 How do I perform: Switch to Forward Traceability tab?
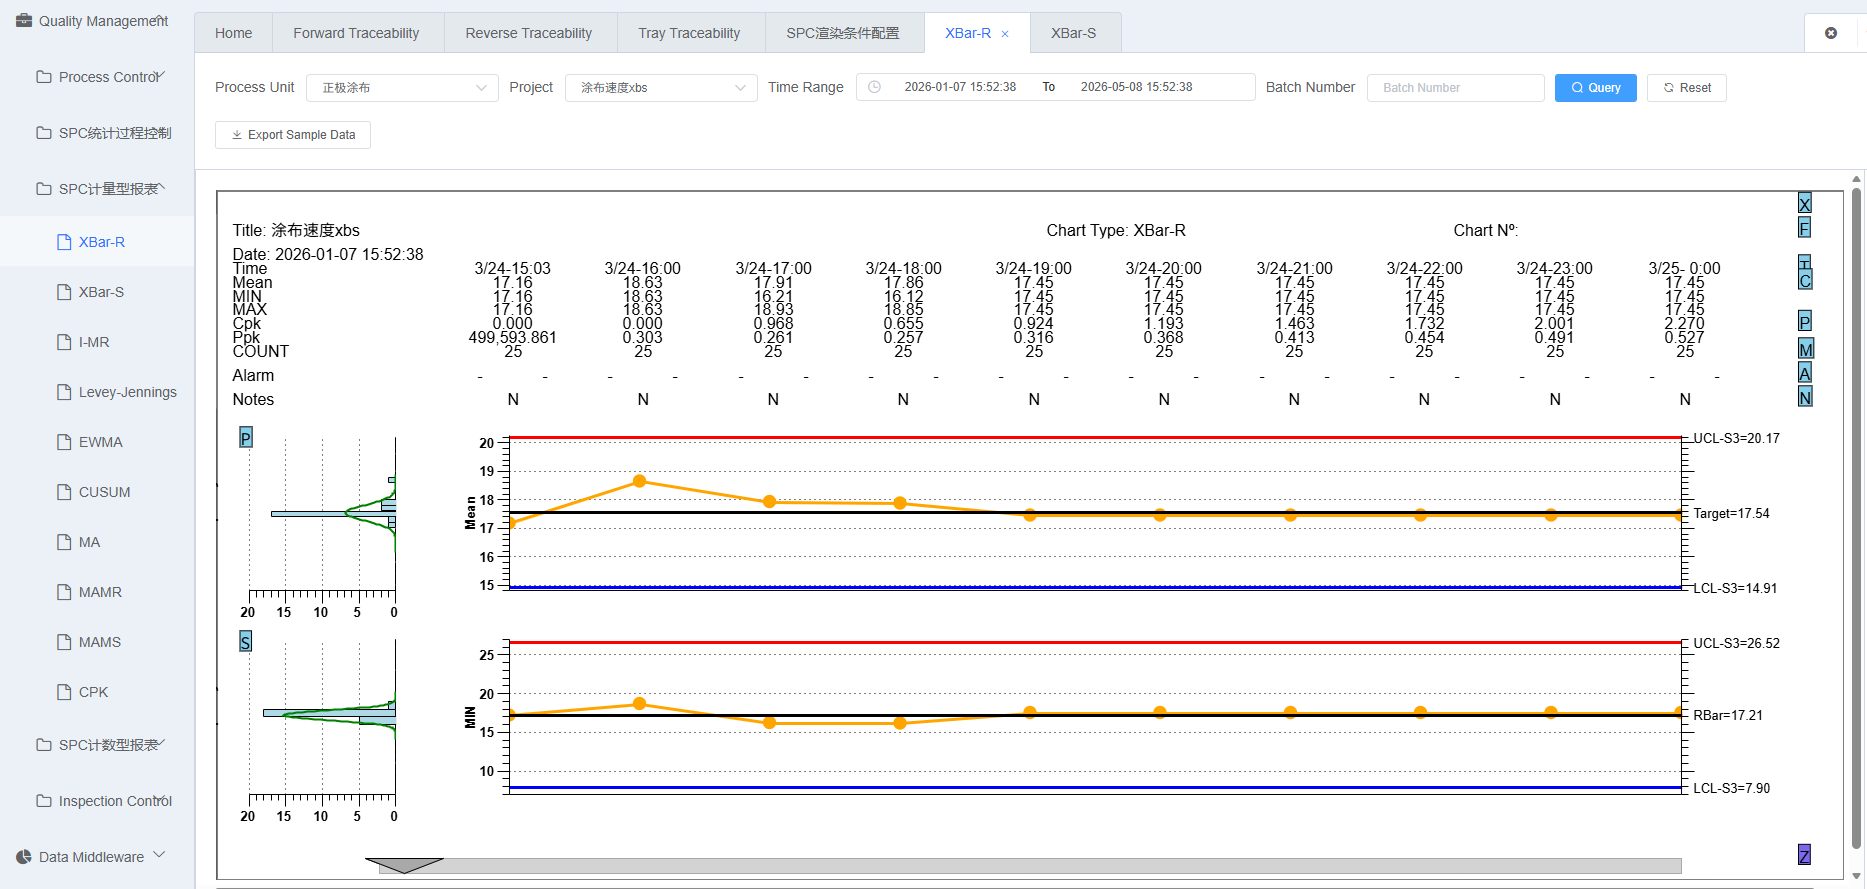(x=356, y=33)
